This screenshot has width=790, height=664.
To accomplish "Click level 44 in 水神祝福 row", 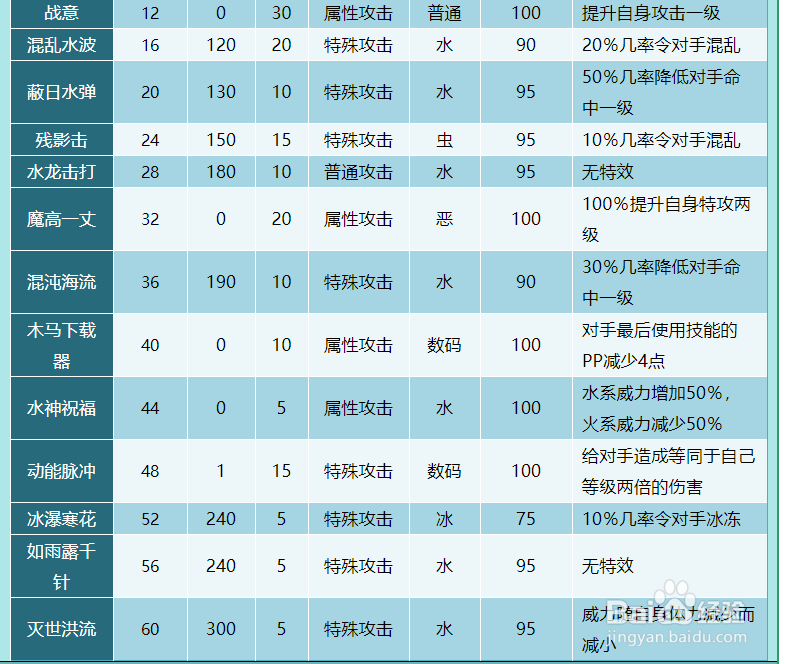I will point(150,408).
